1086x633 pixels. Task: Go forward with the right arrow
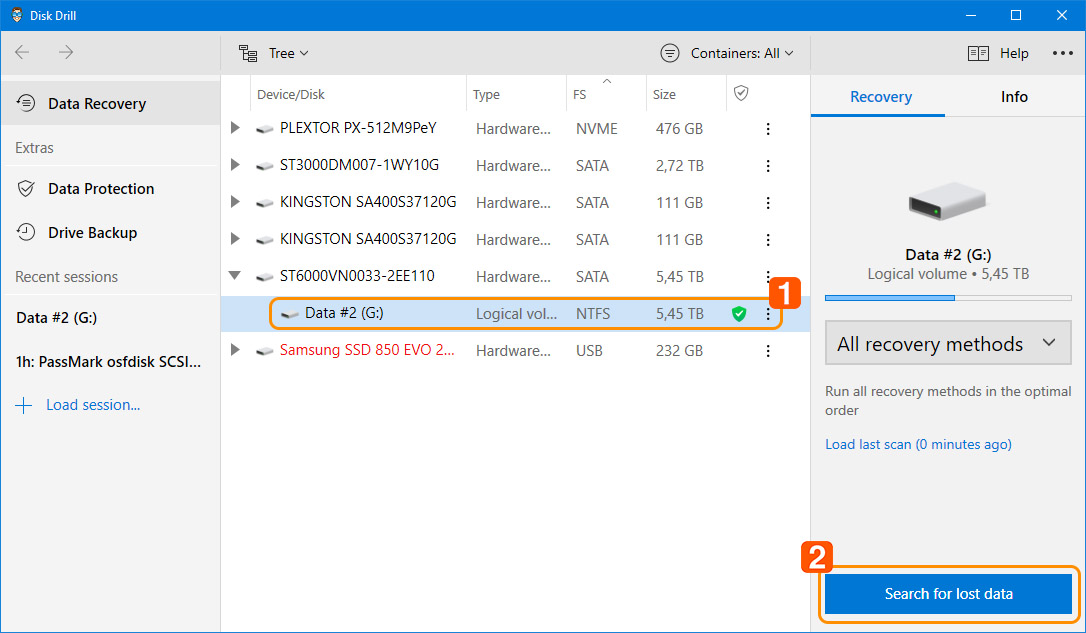pos(66,53)
